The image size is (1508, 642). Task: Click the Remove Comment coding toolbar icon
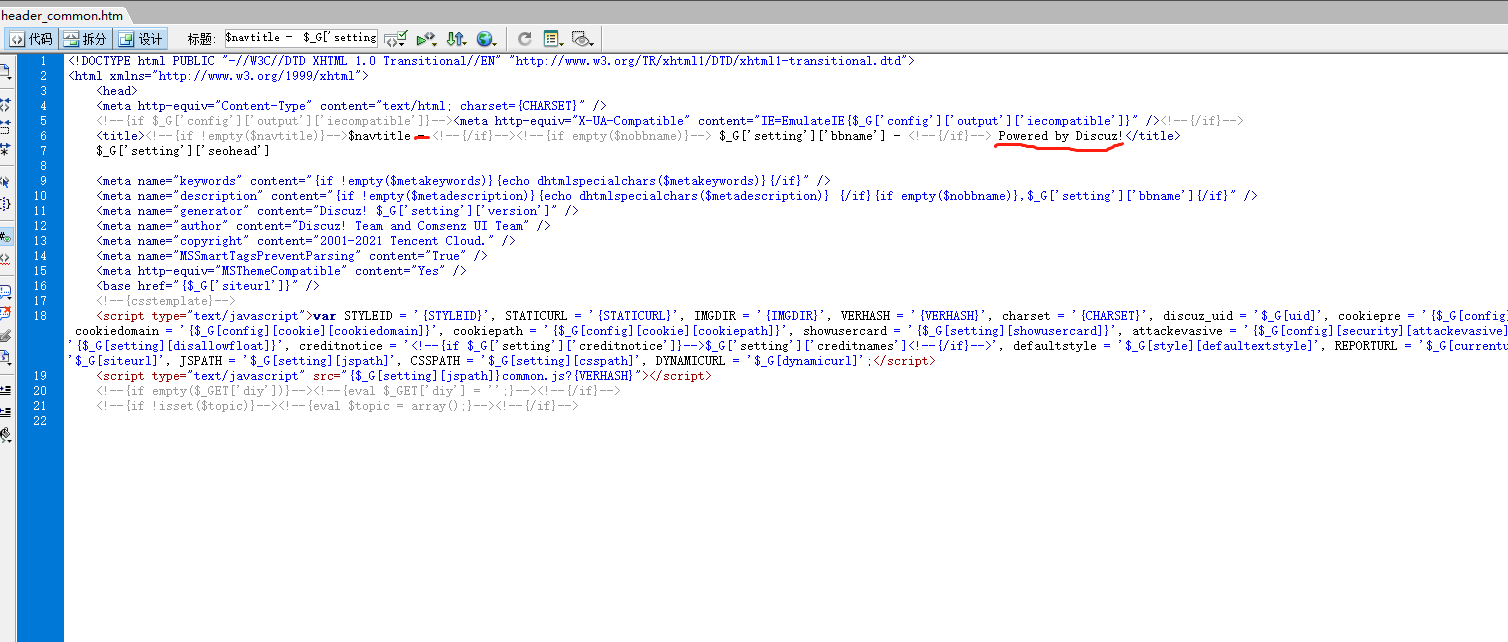coord(6,313)
